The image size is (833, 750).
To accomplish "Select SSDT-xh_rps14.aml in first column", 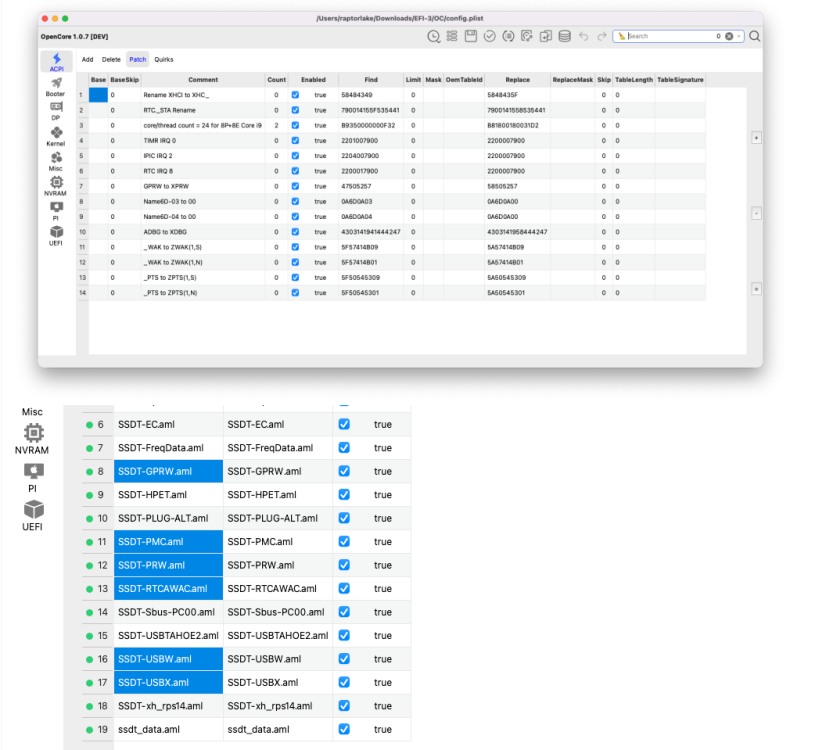I will (168, 706).
